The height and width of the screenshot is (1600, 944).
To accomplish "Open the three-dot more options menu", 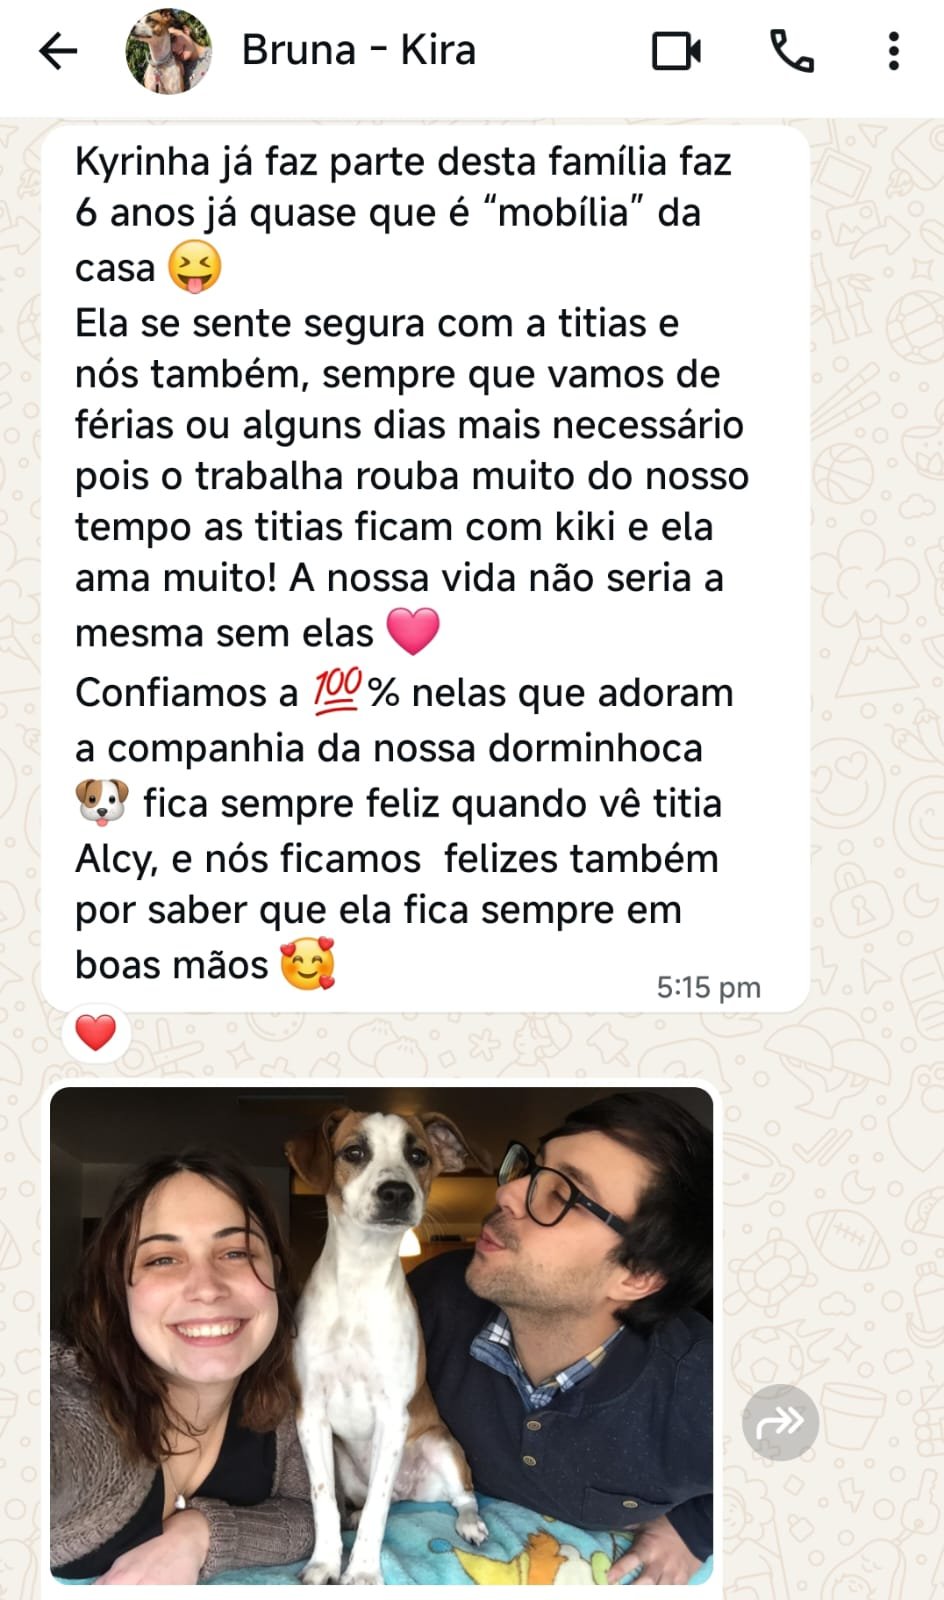I will [894, 51].
